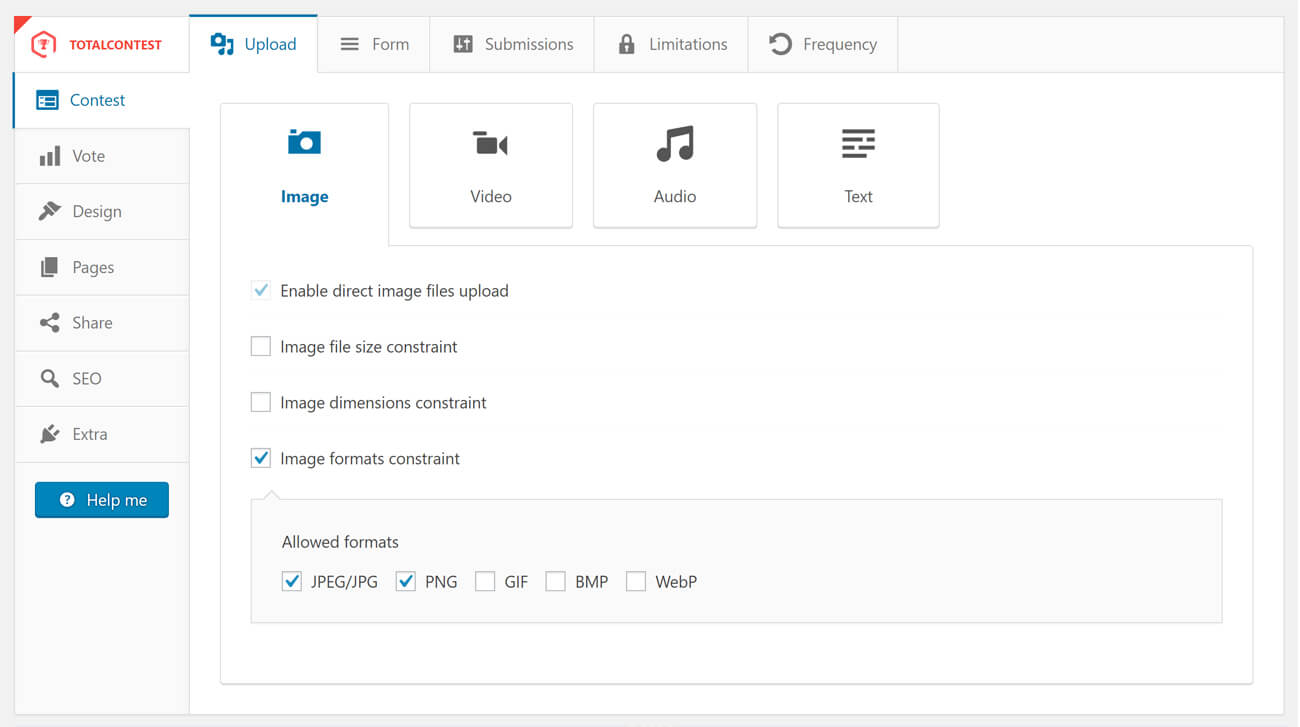Click the Share icon in sidebar
Image resolution: width=1300 pixels, height=727 pixels.
(49, 323)
